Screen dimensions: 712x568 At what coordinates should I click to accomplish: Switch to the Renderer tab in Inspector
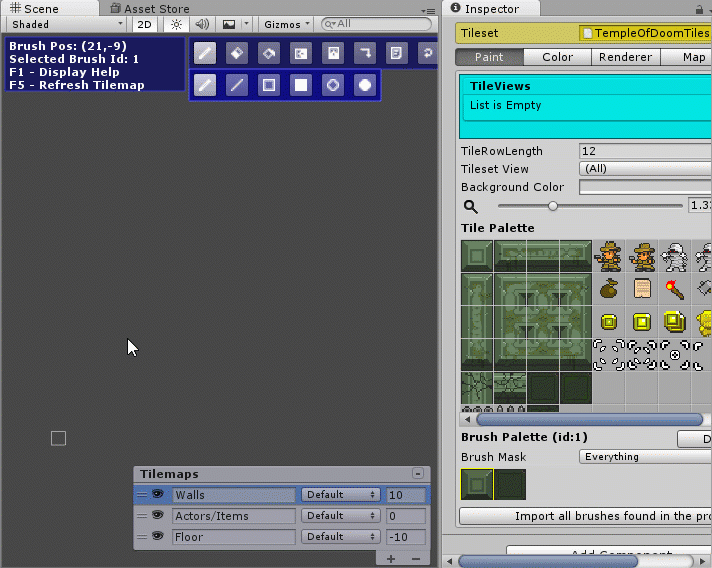pyautogui.click(x=625, y=57)
